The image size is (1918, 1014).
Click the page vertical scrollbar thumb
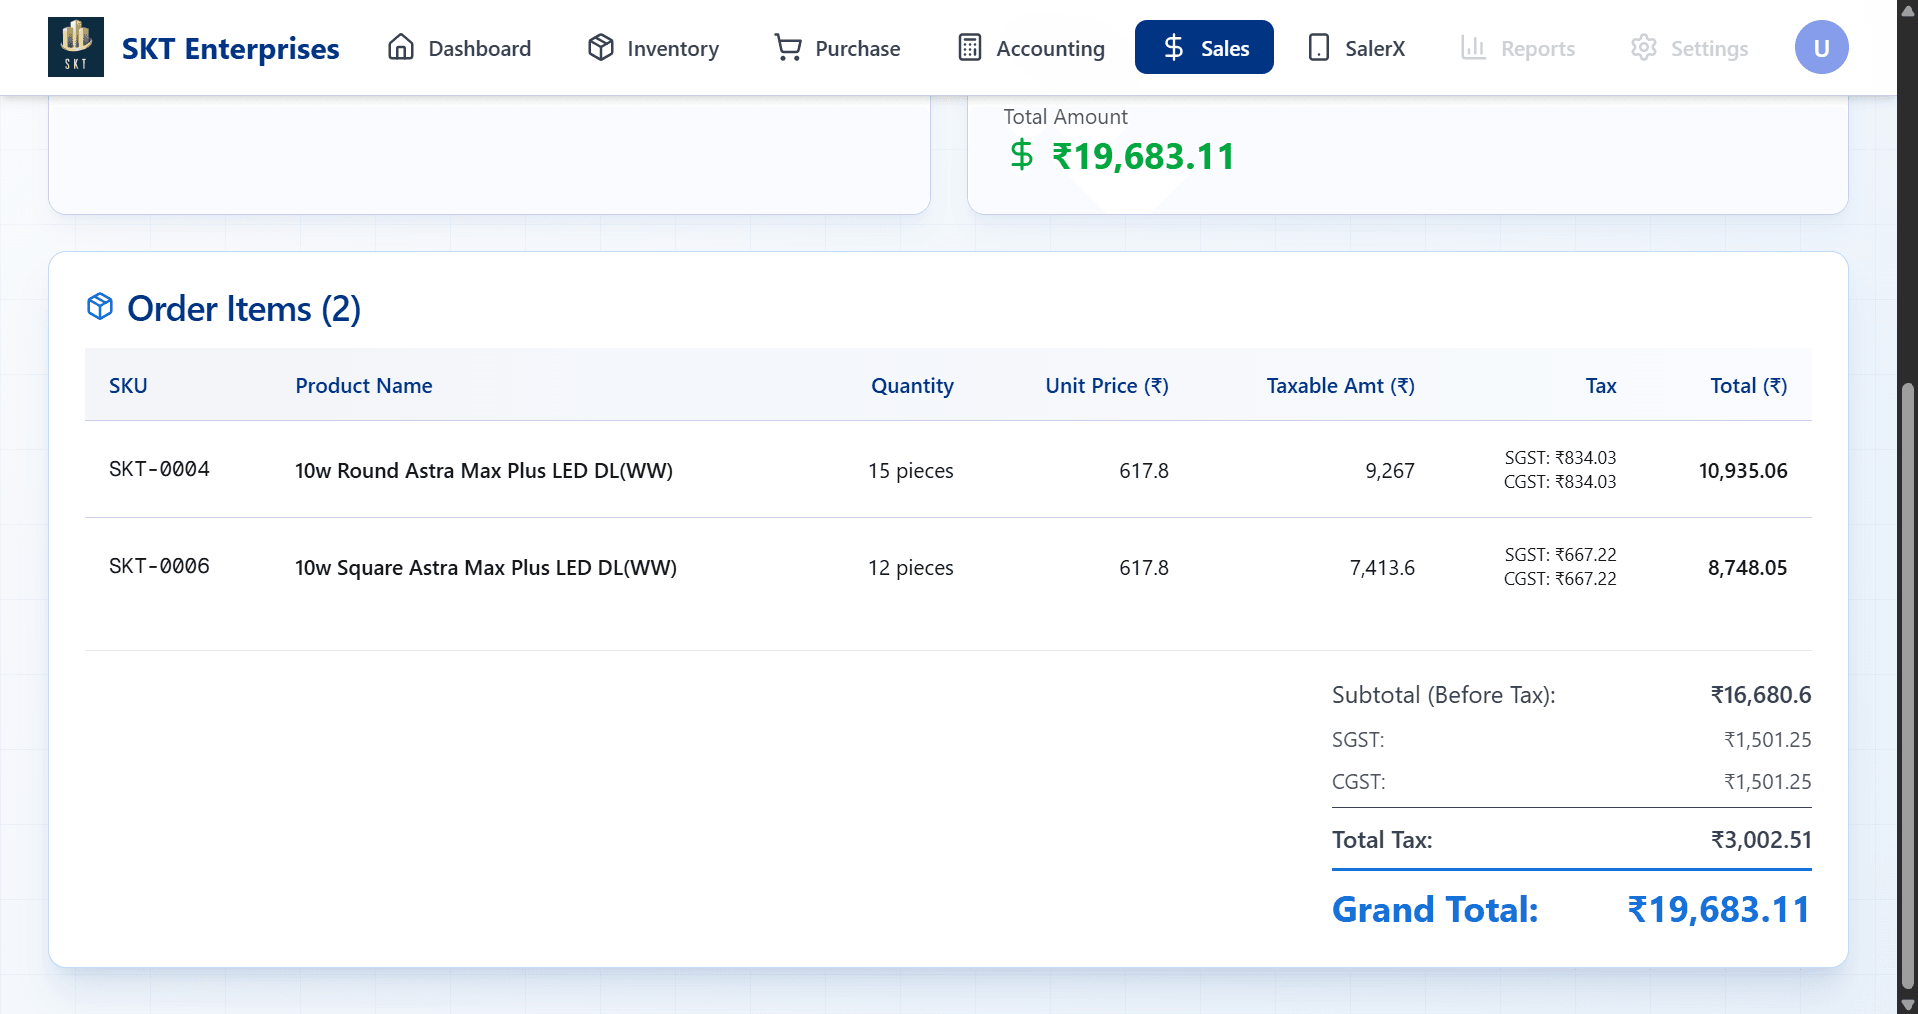(x=1907, y=684)
